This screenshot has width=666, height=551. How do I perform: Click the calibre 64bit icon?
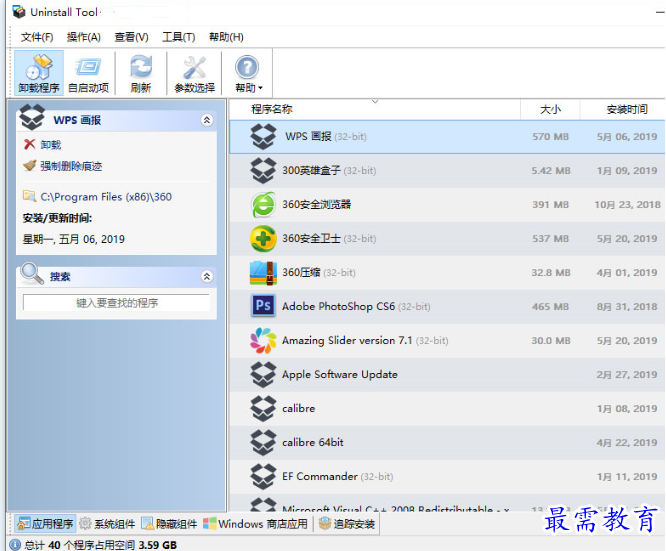pos(263,442)
